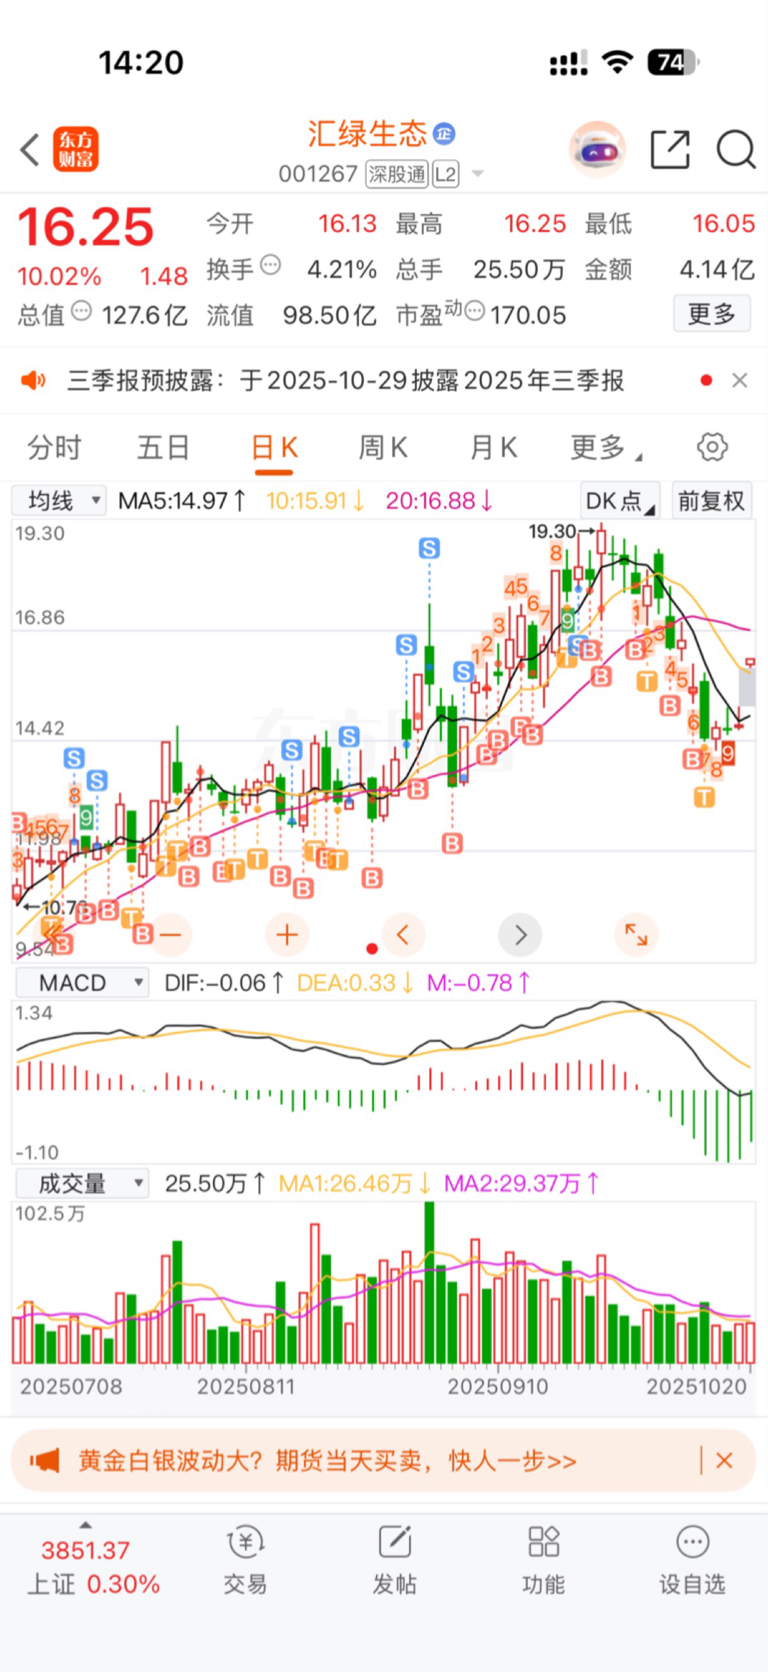Open the 均线 indicator dropdown
Screen dimensions: 768x1672
tap(60, 500)
